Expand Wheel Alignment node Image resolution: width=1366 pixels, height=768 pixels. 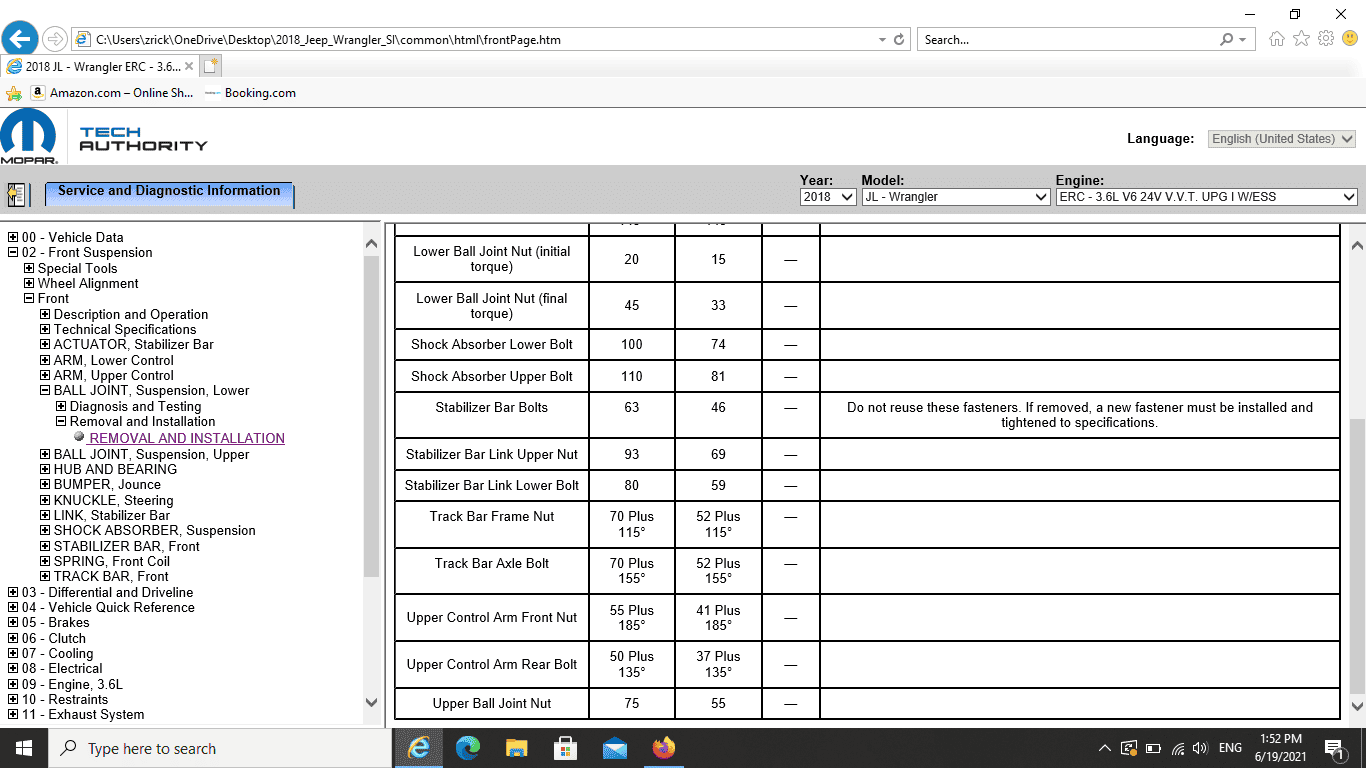coord(29,283)
